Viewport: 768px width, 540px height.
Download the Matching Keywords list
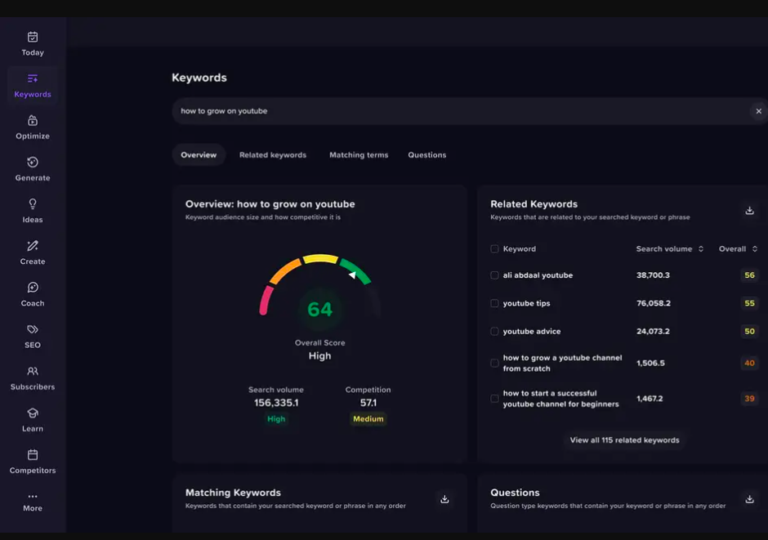(x=444, y=499)
